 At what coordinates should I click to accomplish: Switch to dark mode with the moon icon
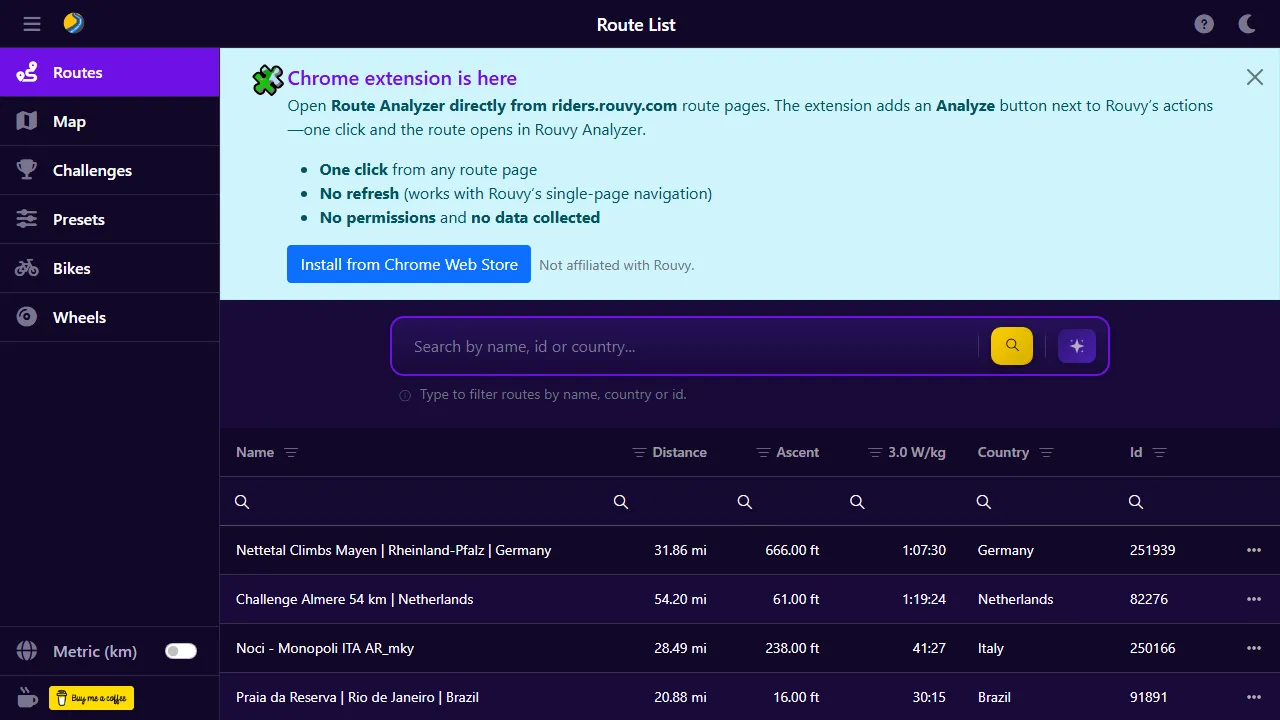[x=1246, y=23]
